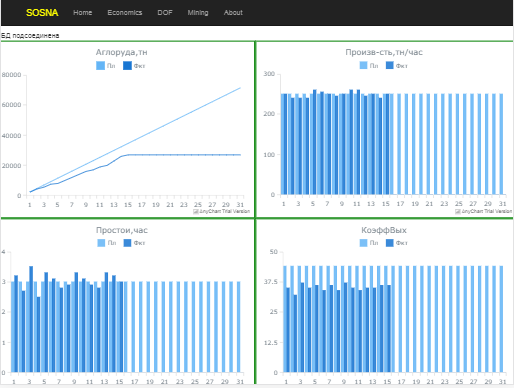514x388 pixels.
Task: Click the day 5 Фкт bar in Произв-сть chart
Action: [315, 142]
